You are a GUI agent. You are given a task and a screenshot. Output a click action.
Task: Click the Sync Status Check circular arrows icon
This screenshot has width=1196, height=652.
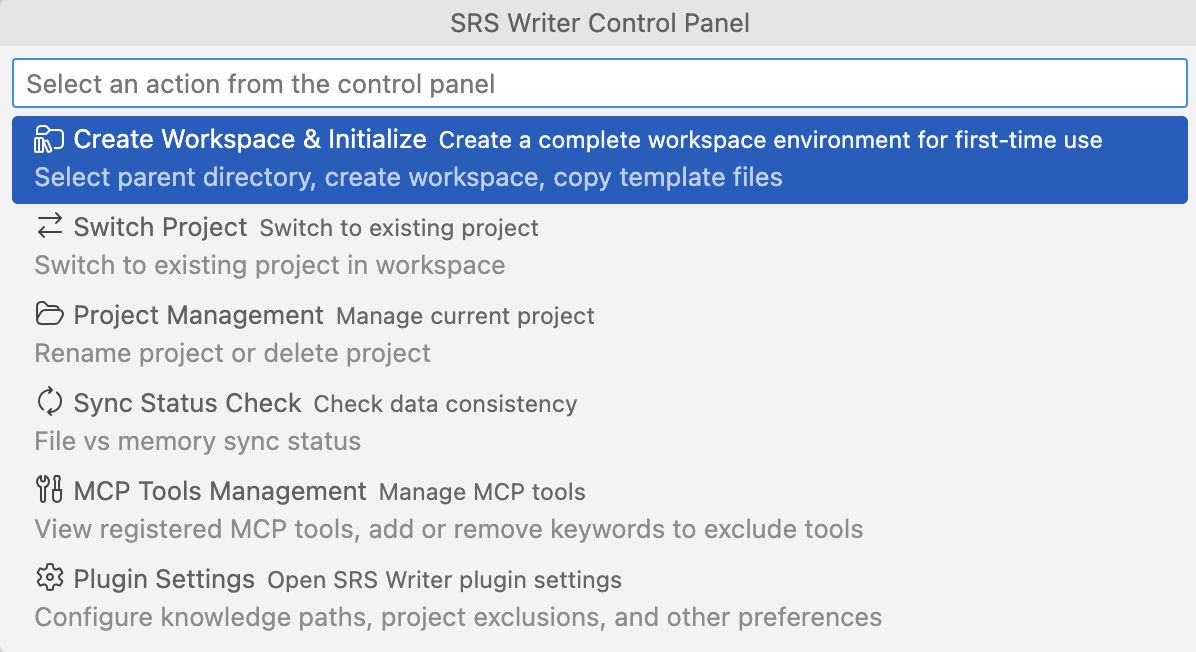click(x=50, y=402)
